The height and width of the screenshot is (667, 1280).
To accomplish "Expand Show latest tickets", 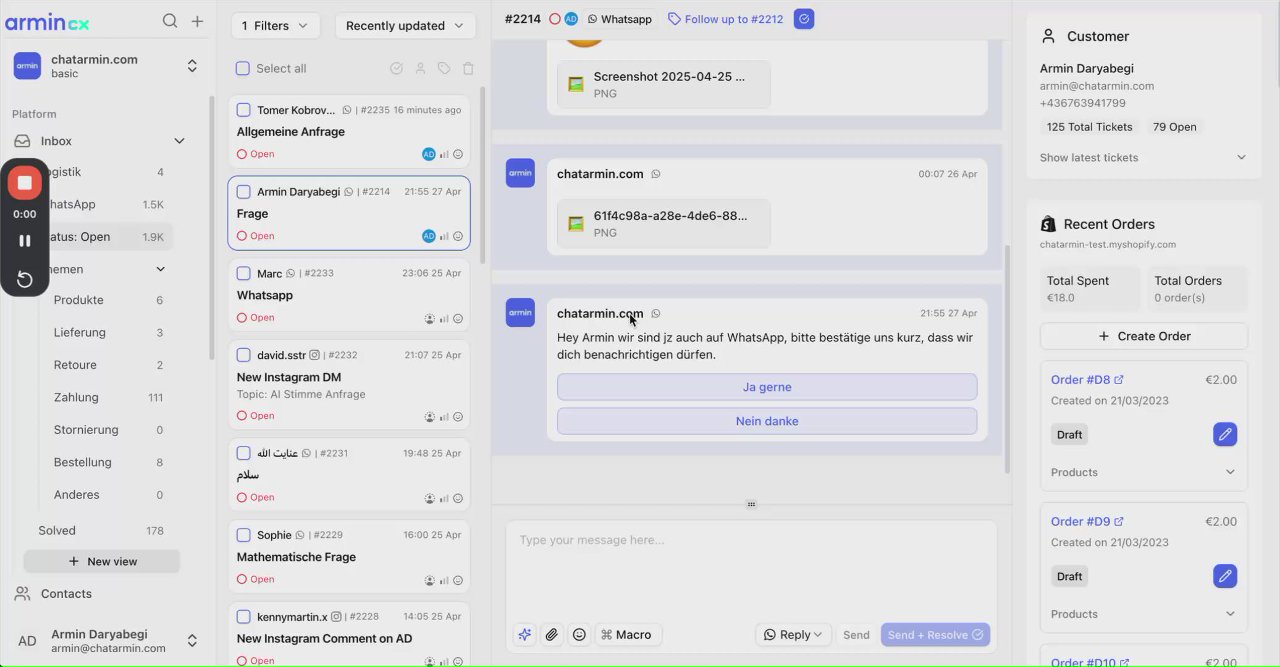I will [1143, 158].
